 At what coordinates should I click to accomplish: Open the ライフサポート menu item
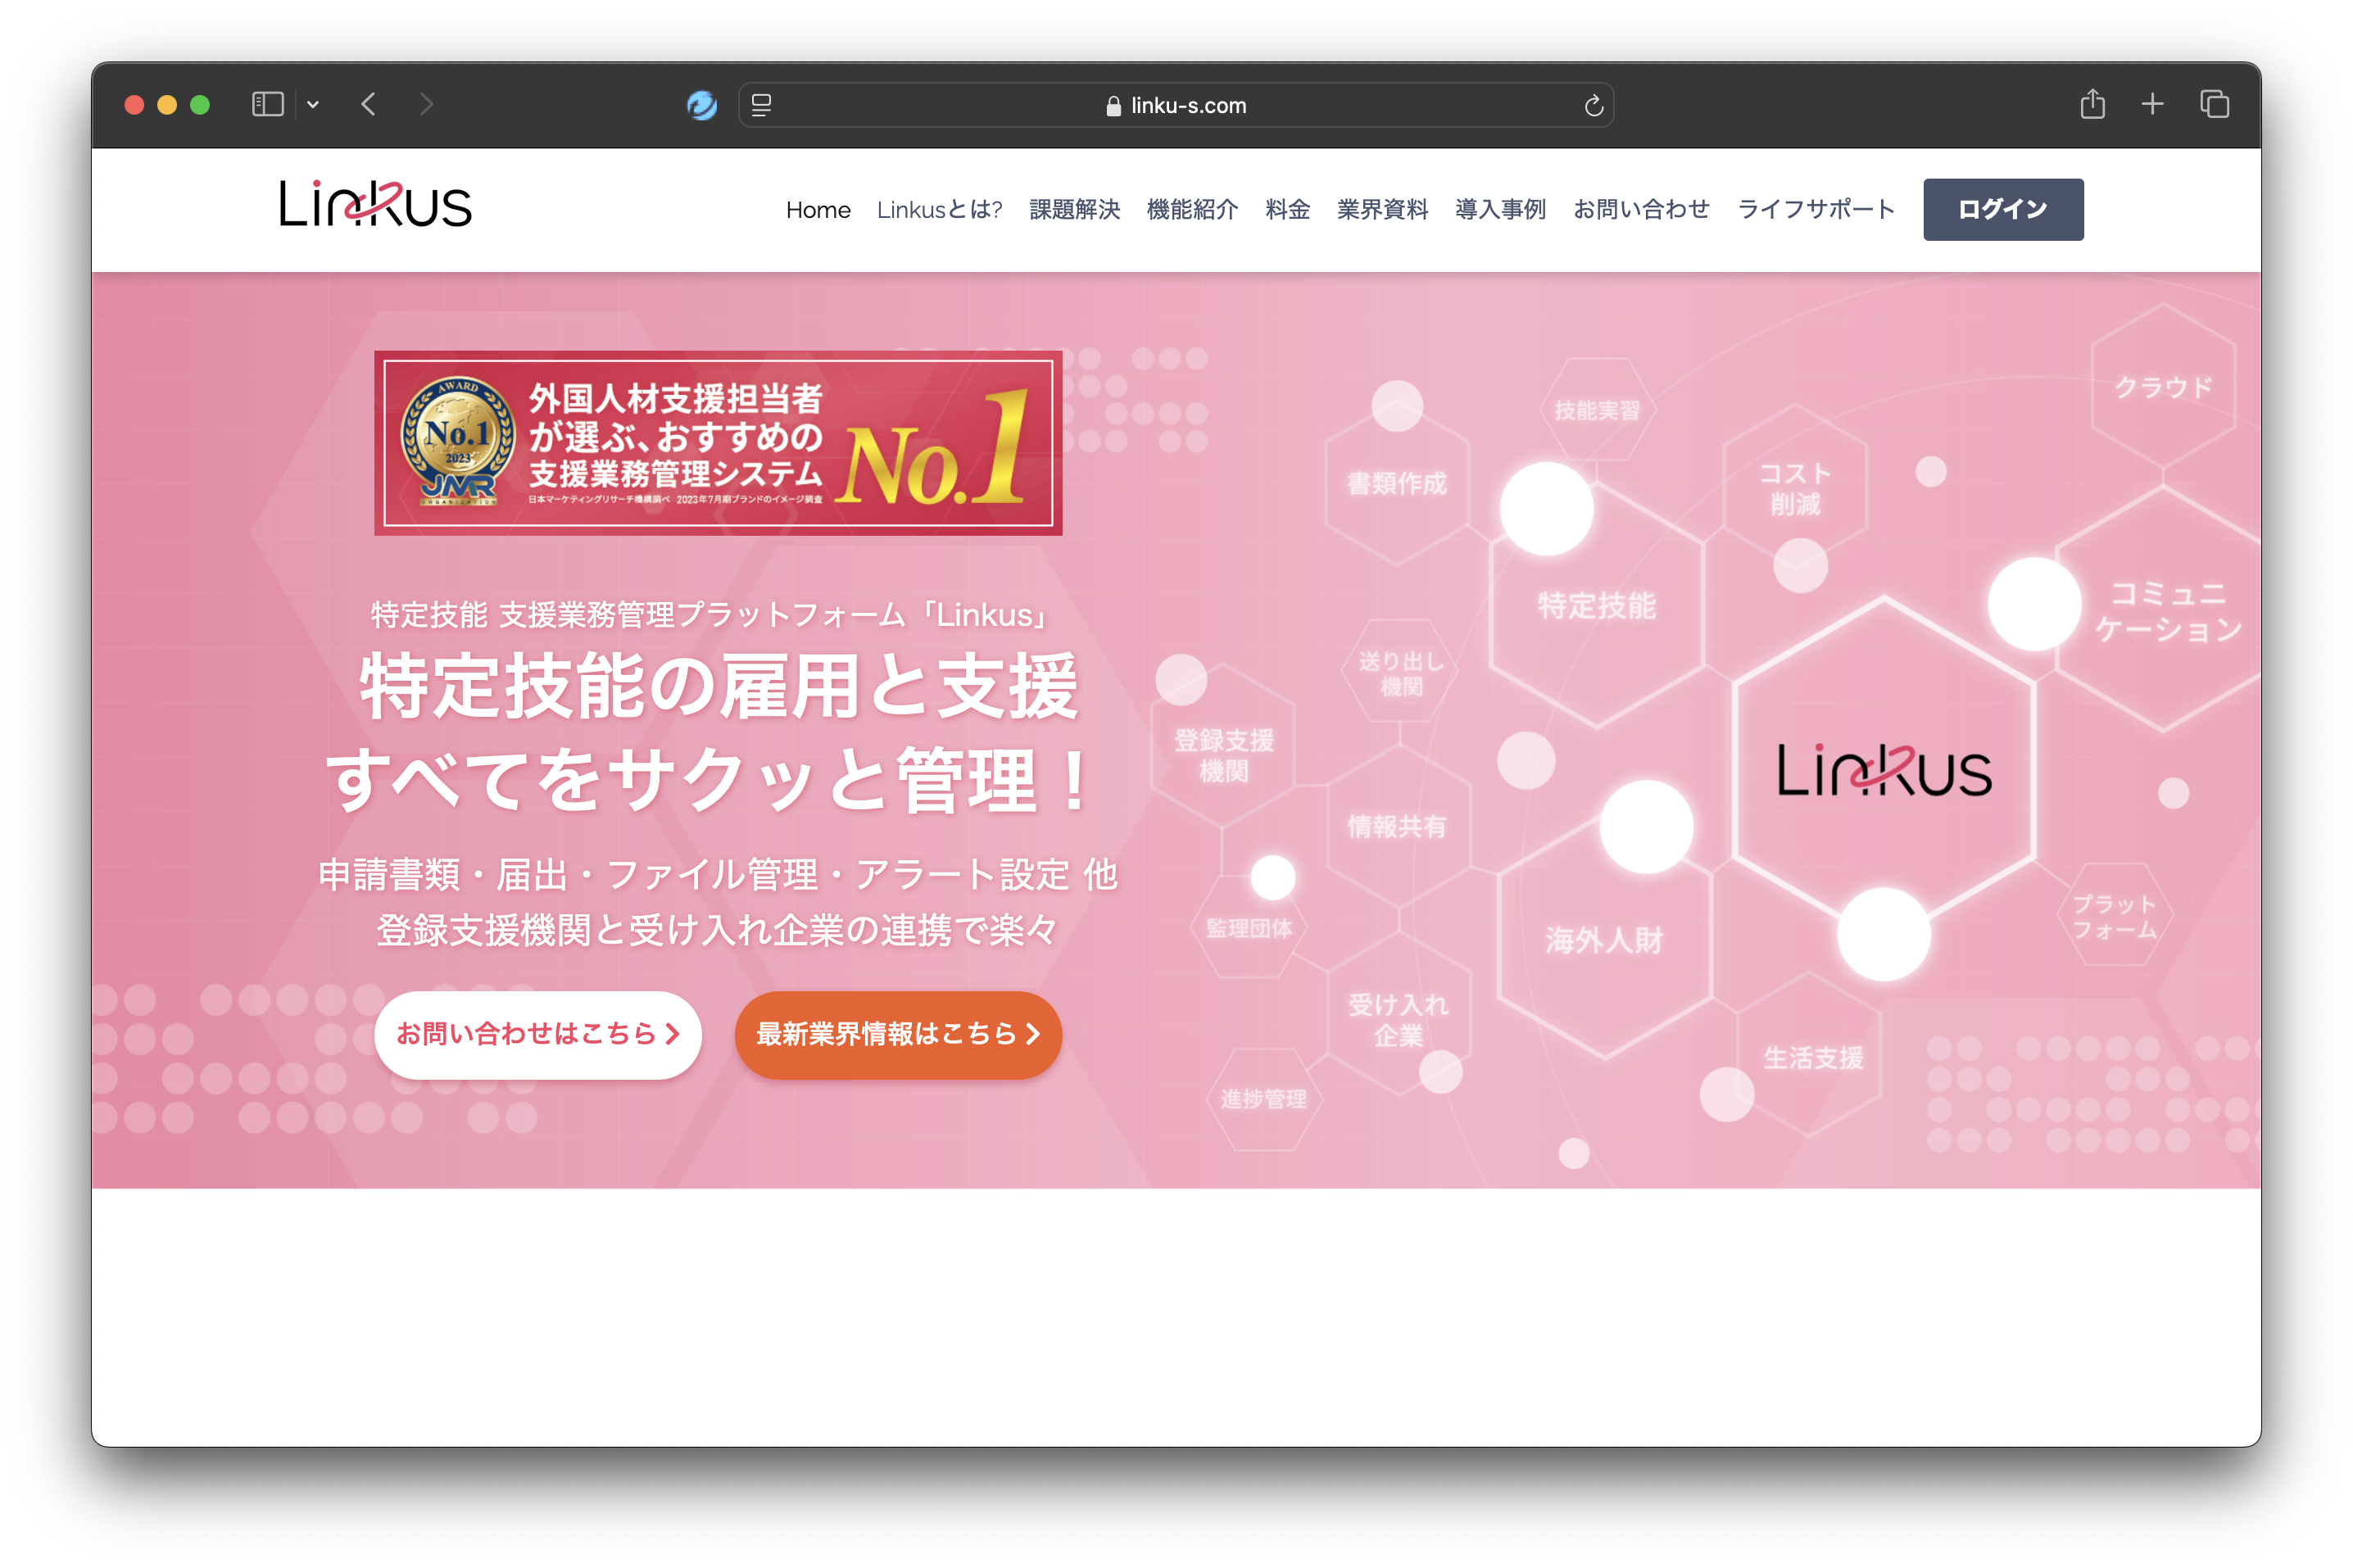tap(1816, 210)
